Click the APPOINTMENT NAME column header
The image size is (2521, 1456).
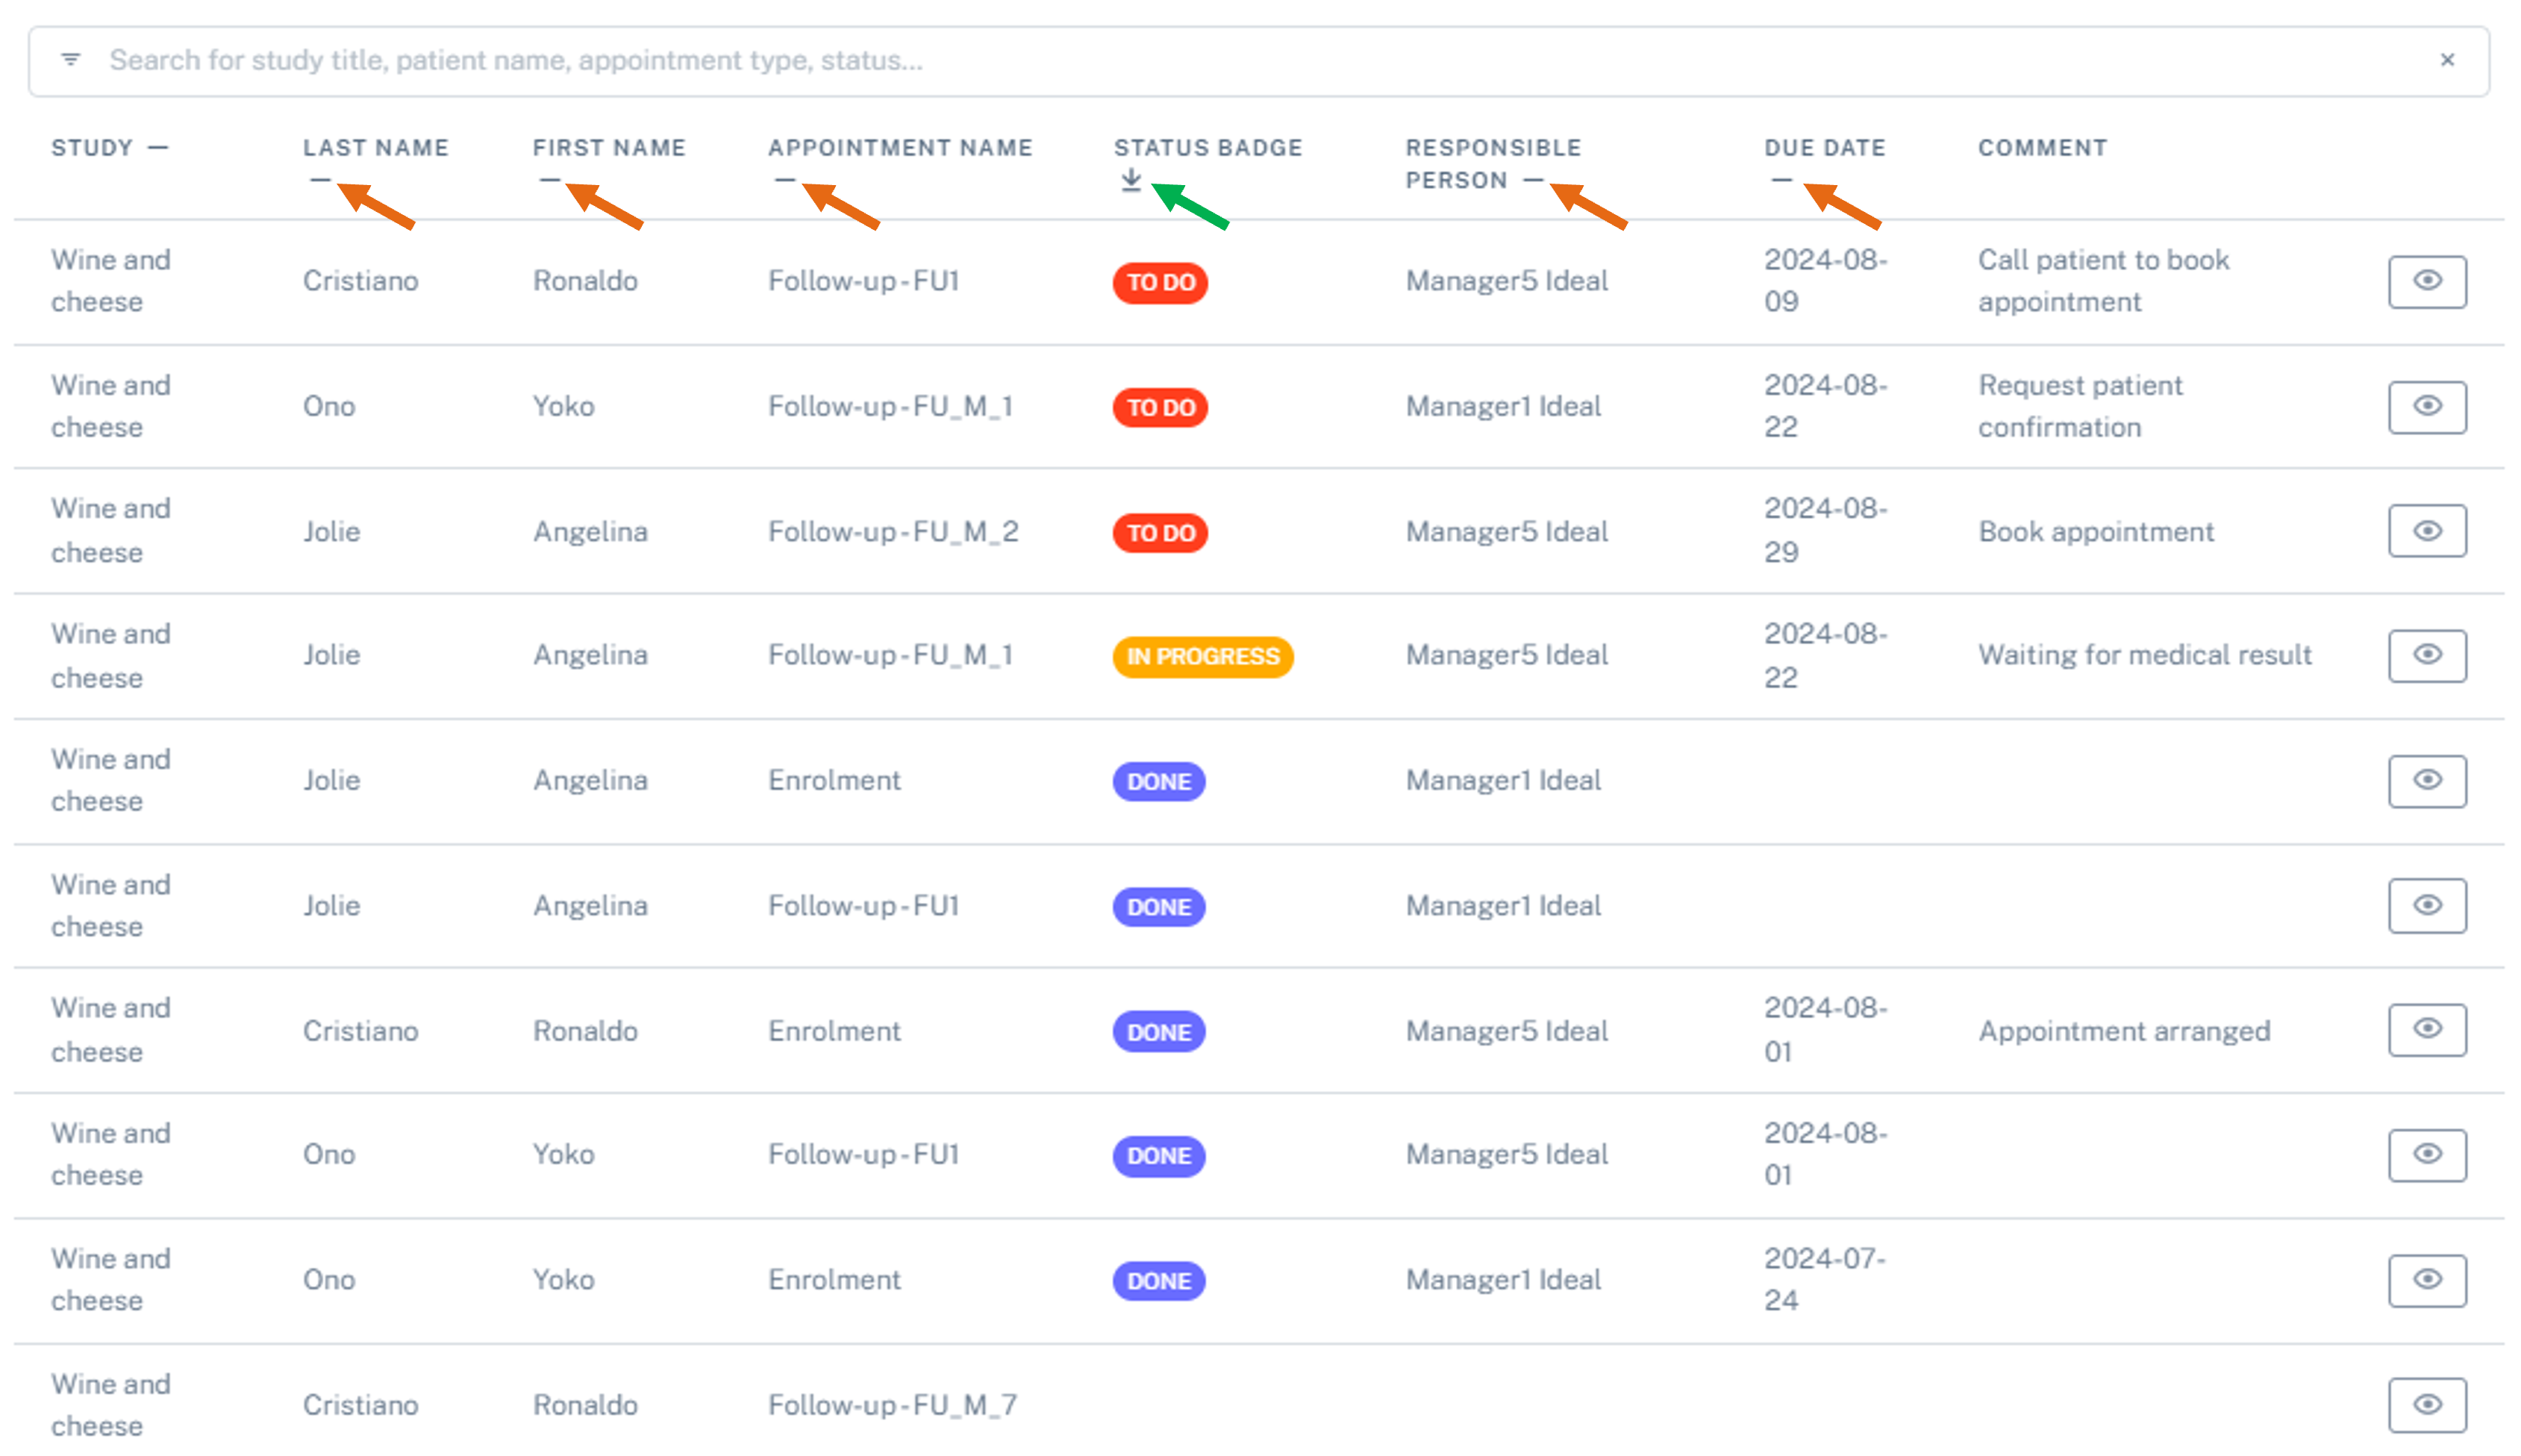(x=900, y=148)
